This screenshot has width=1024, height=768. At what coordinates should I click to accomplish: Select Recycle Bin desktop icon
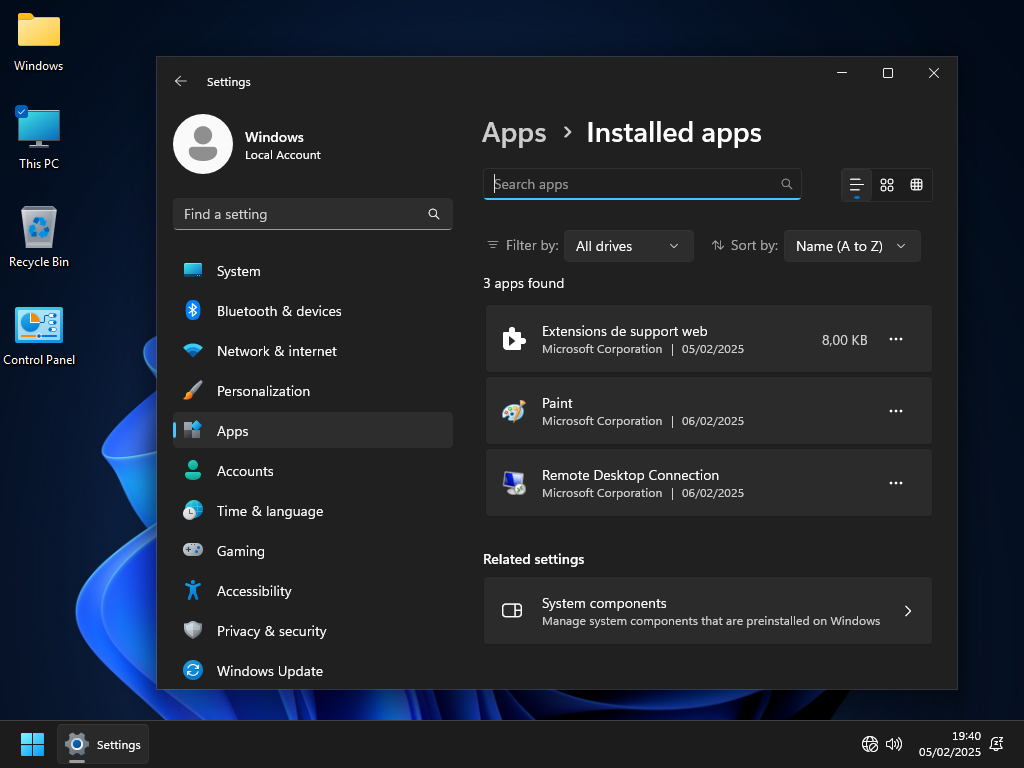pyautogui.click(x=39, y=236)
